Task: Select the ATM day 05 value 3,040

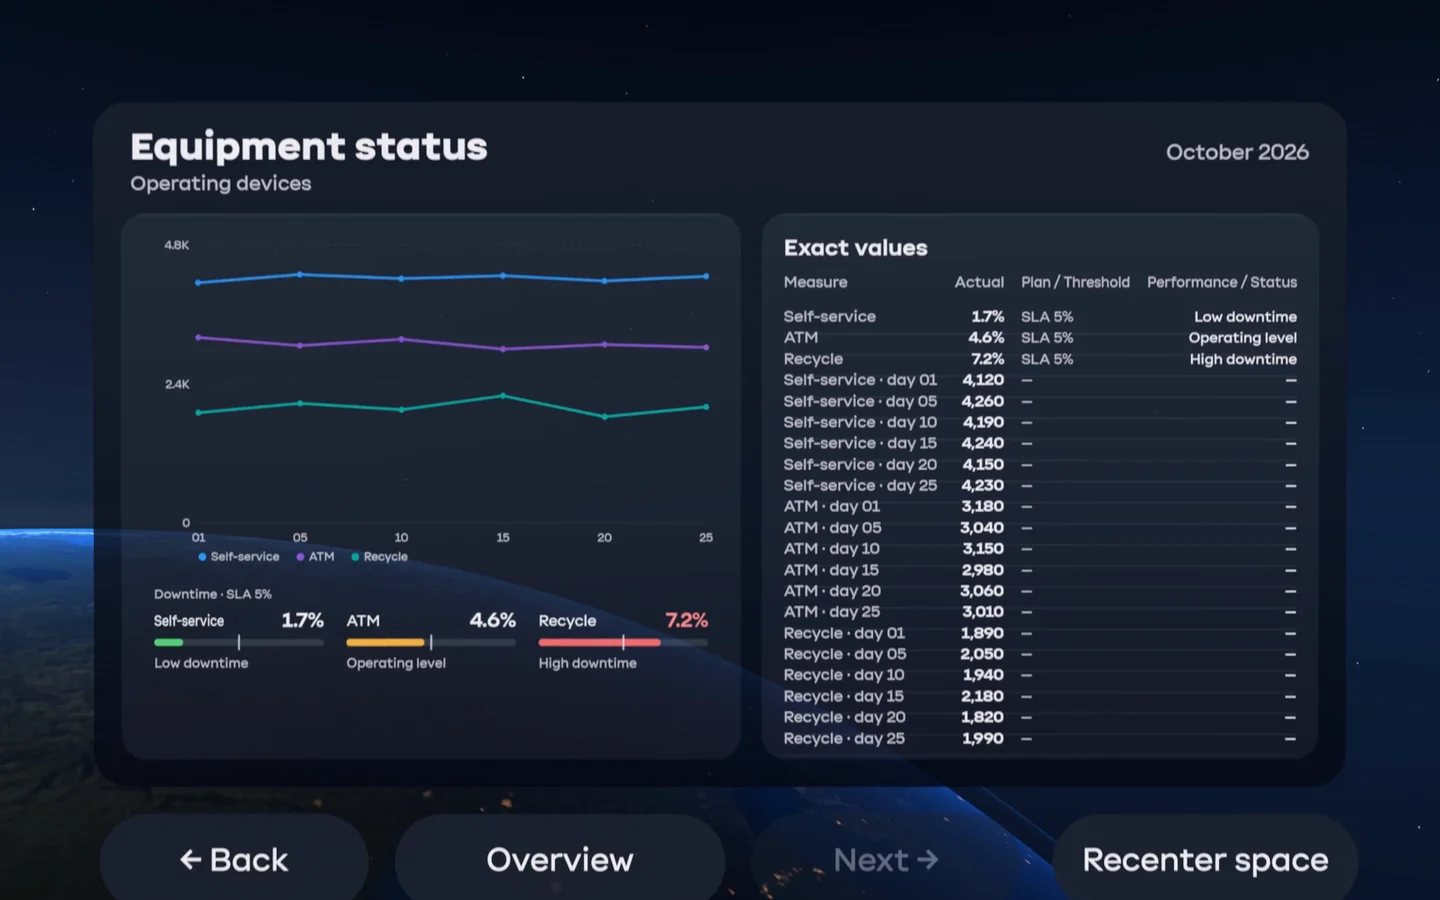Action: pyautogui.click(x=982, y=528)
